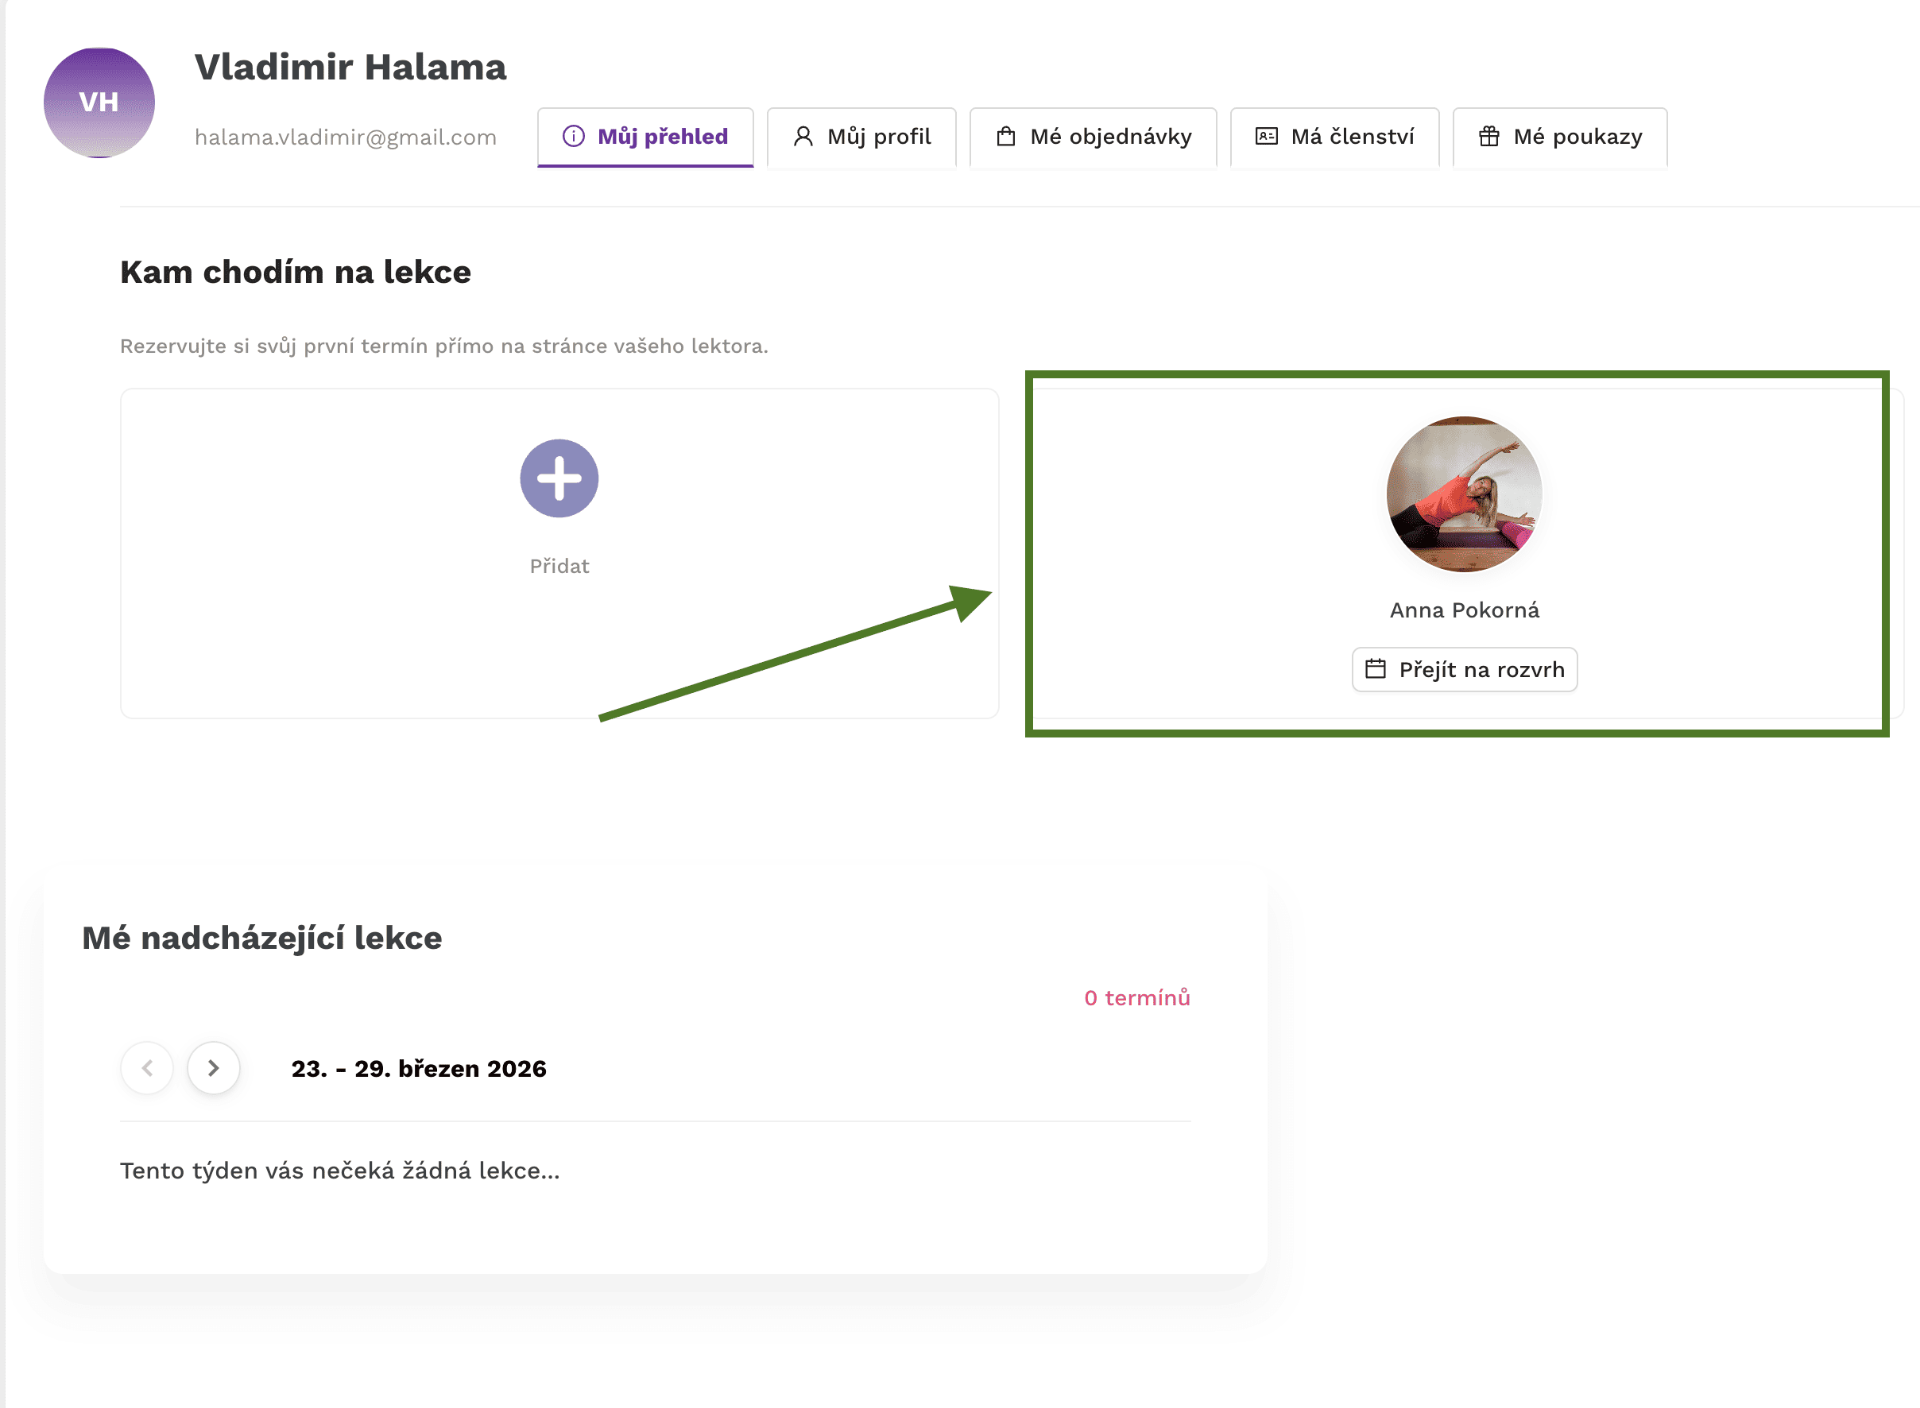Click the shopping bag icon in Mé objednávky
This screenshot has width=1920, height=1408.
click(x=1006, y=136)
